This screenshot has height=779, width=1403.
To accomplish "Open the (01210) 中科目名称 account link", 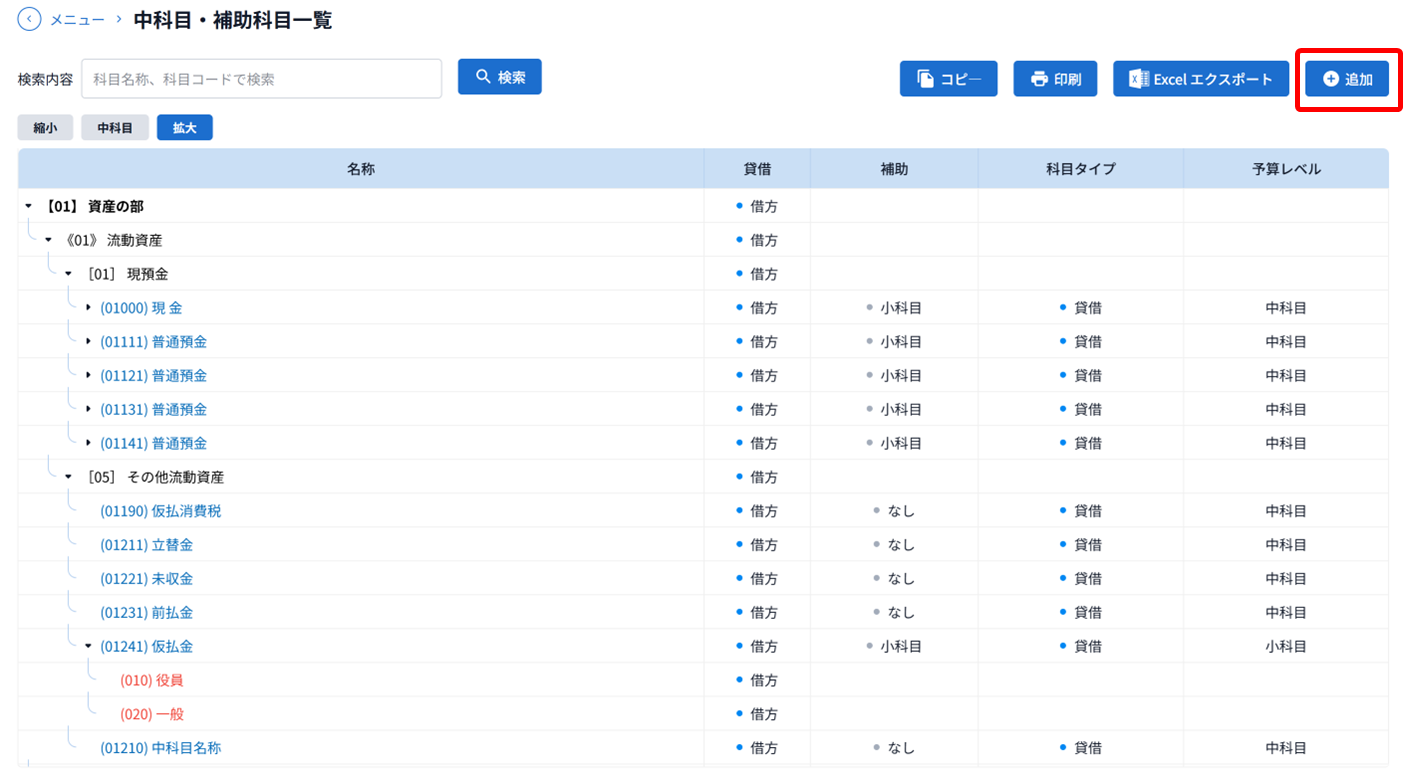I will pyautogui.click(x=161, y=748).
